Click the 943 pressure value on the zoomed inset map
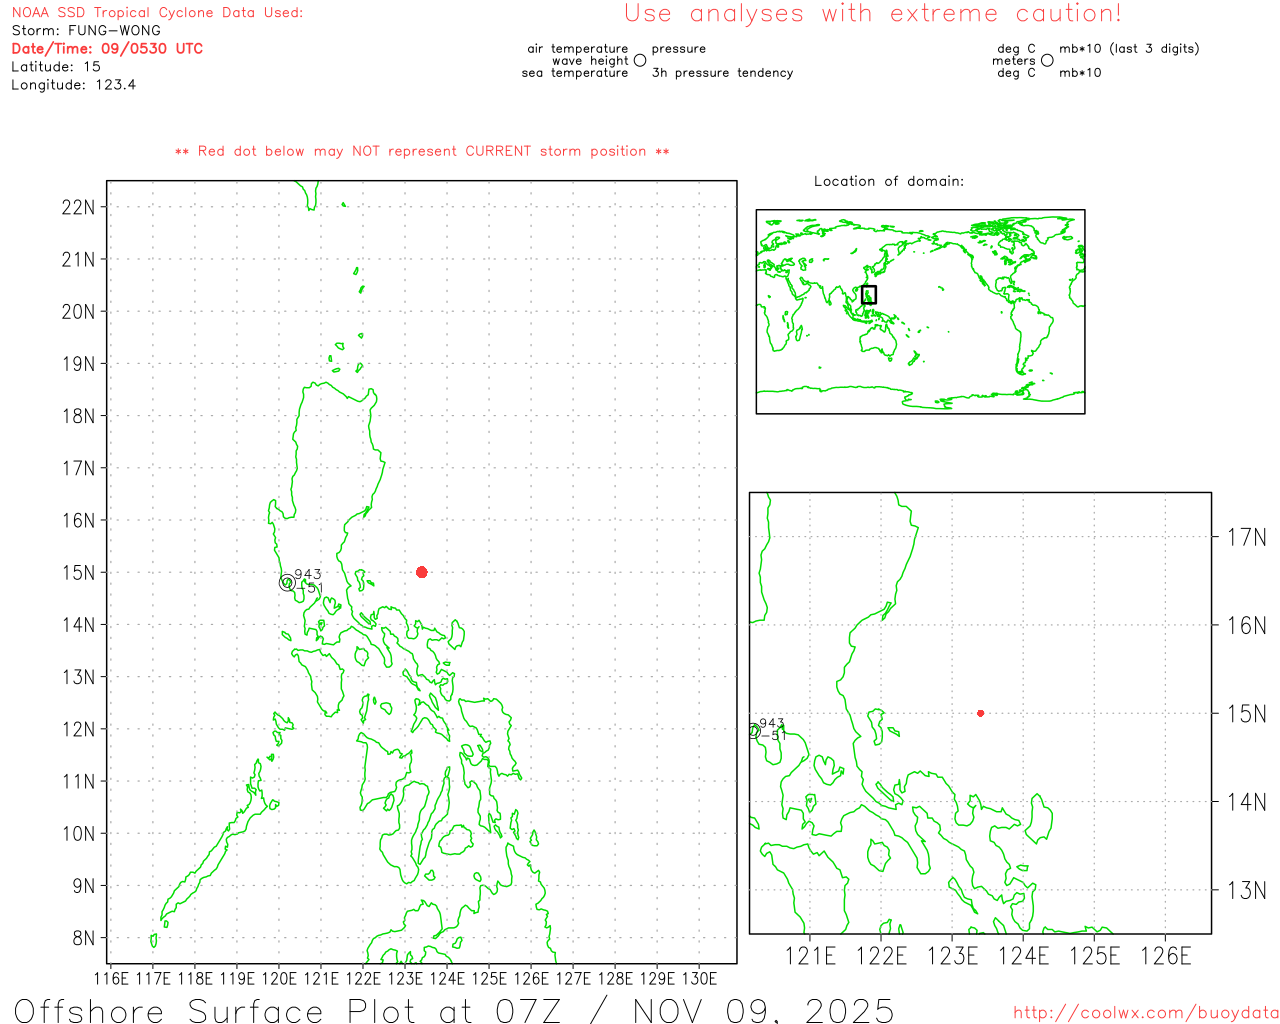Viewport: 1280px width, 1024px height. click(x=772, y=723)
